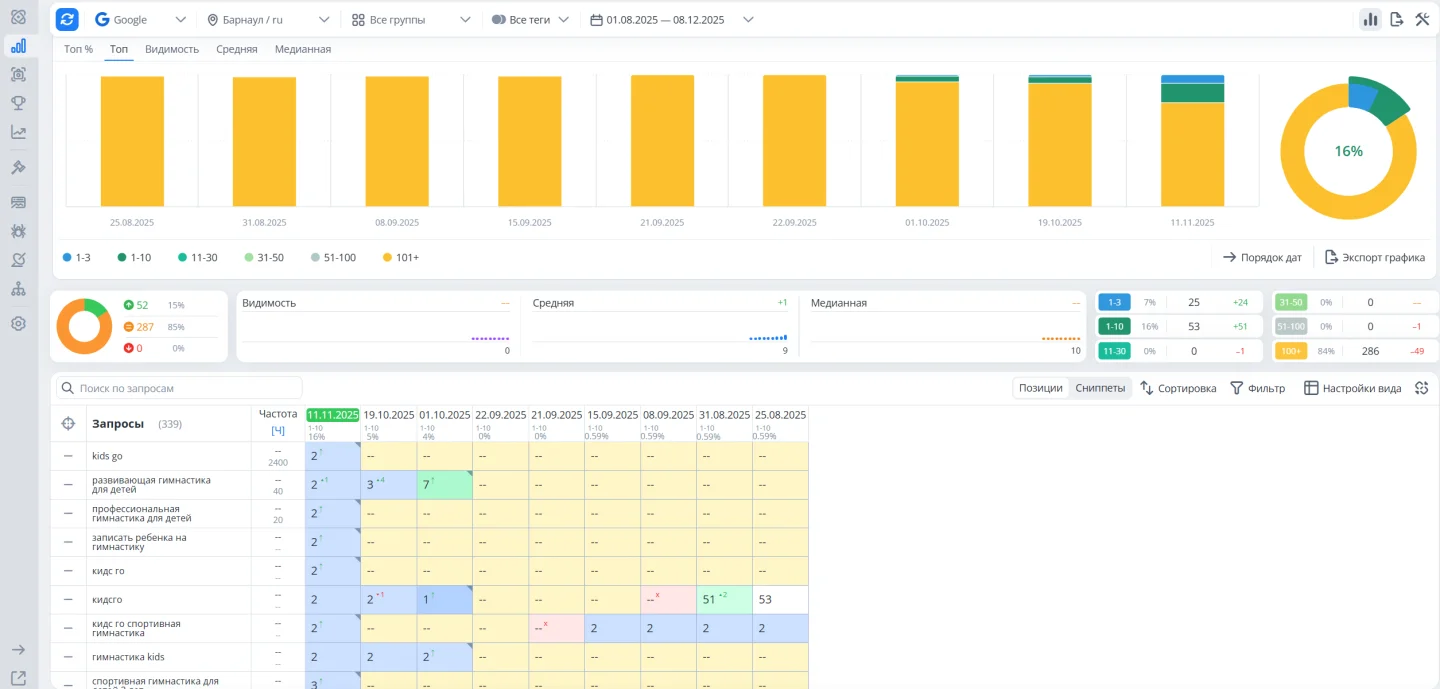Image resolution: width=1440 pixels, height=689 pixels.
Task: Expand the Все группы dropdown
Action: 411,20
